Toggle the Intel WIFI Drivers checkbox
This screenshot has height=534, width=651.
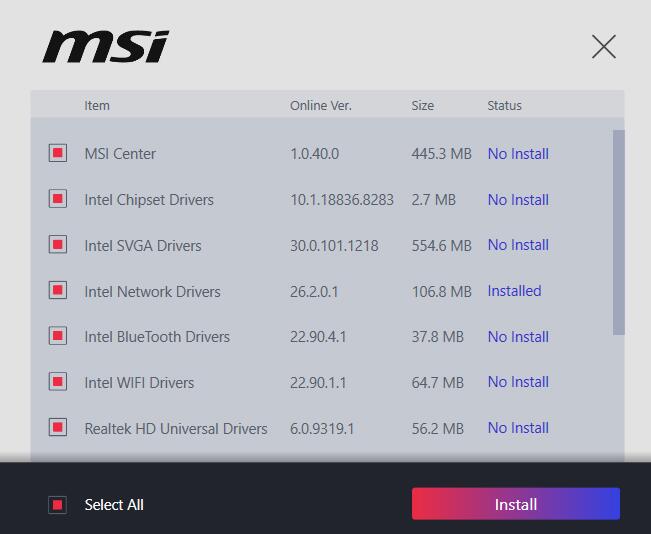58,382
